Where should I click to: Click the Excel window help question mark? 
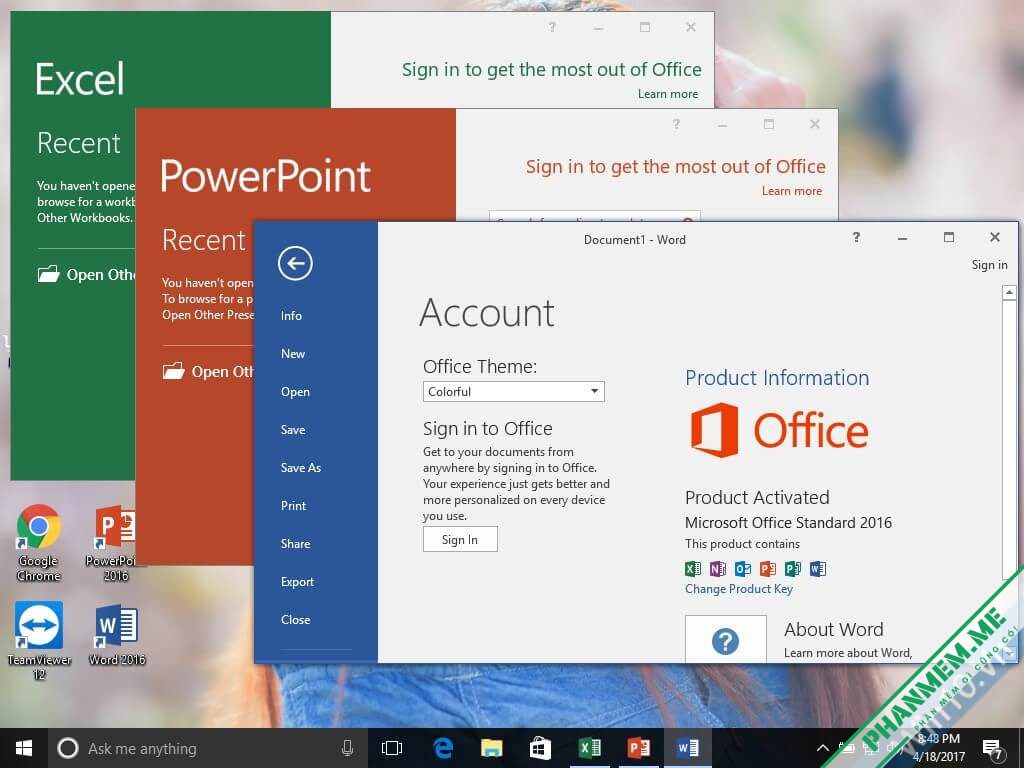tap(552, 27)
